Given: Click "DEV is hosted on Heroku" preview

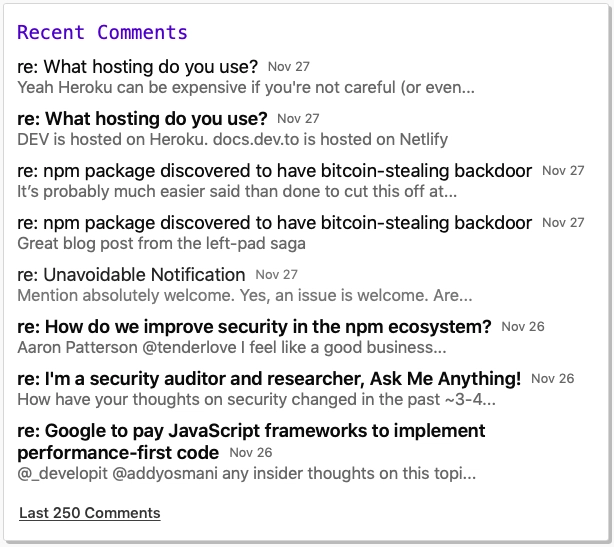Looking at the screenshot, I should click(x=233, y=139).
